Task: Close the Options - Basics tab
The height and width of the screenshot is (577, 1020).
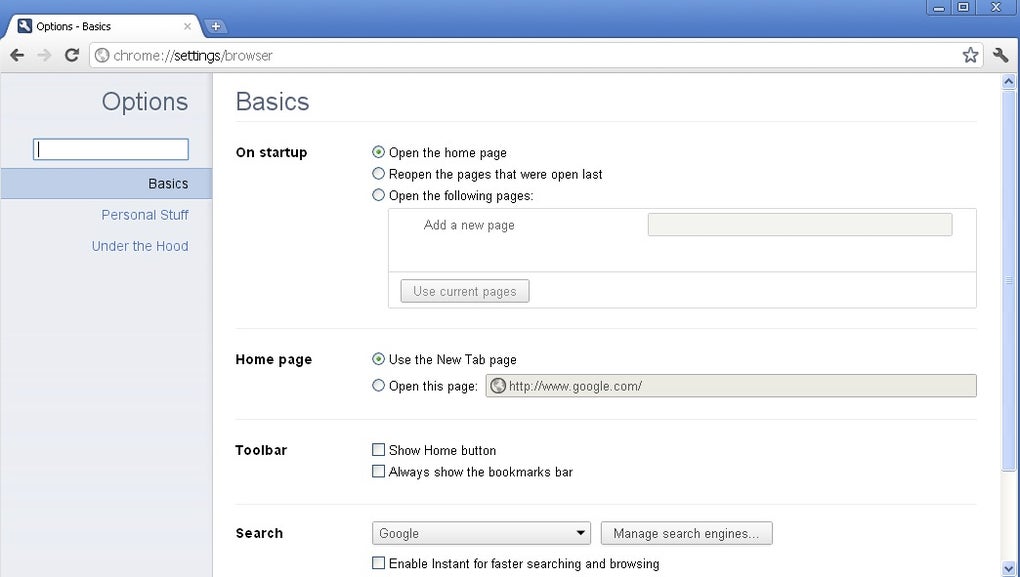Action: [x=187, y=27]
